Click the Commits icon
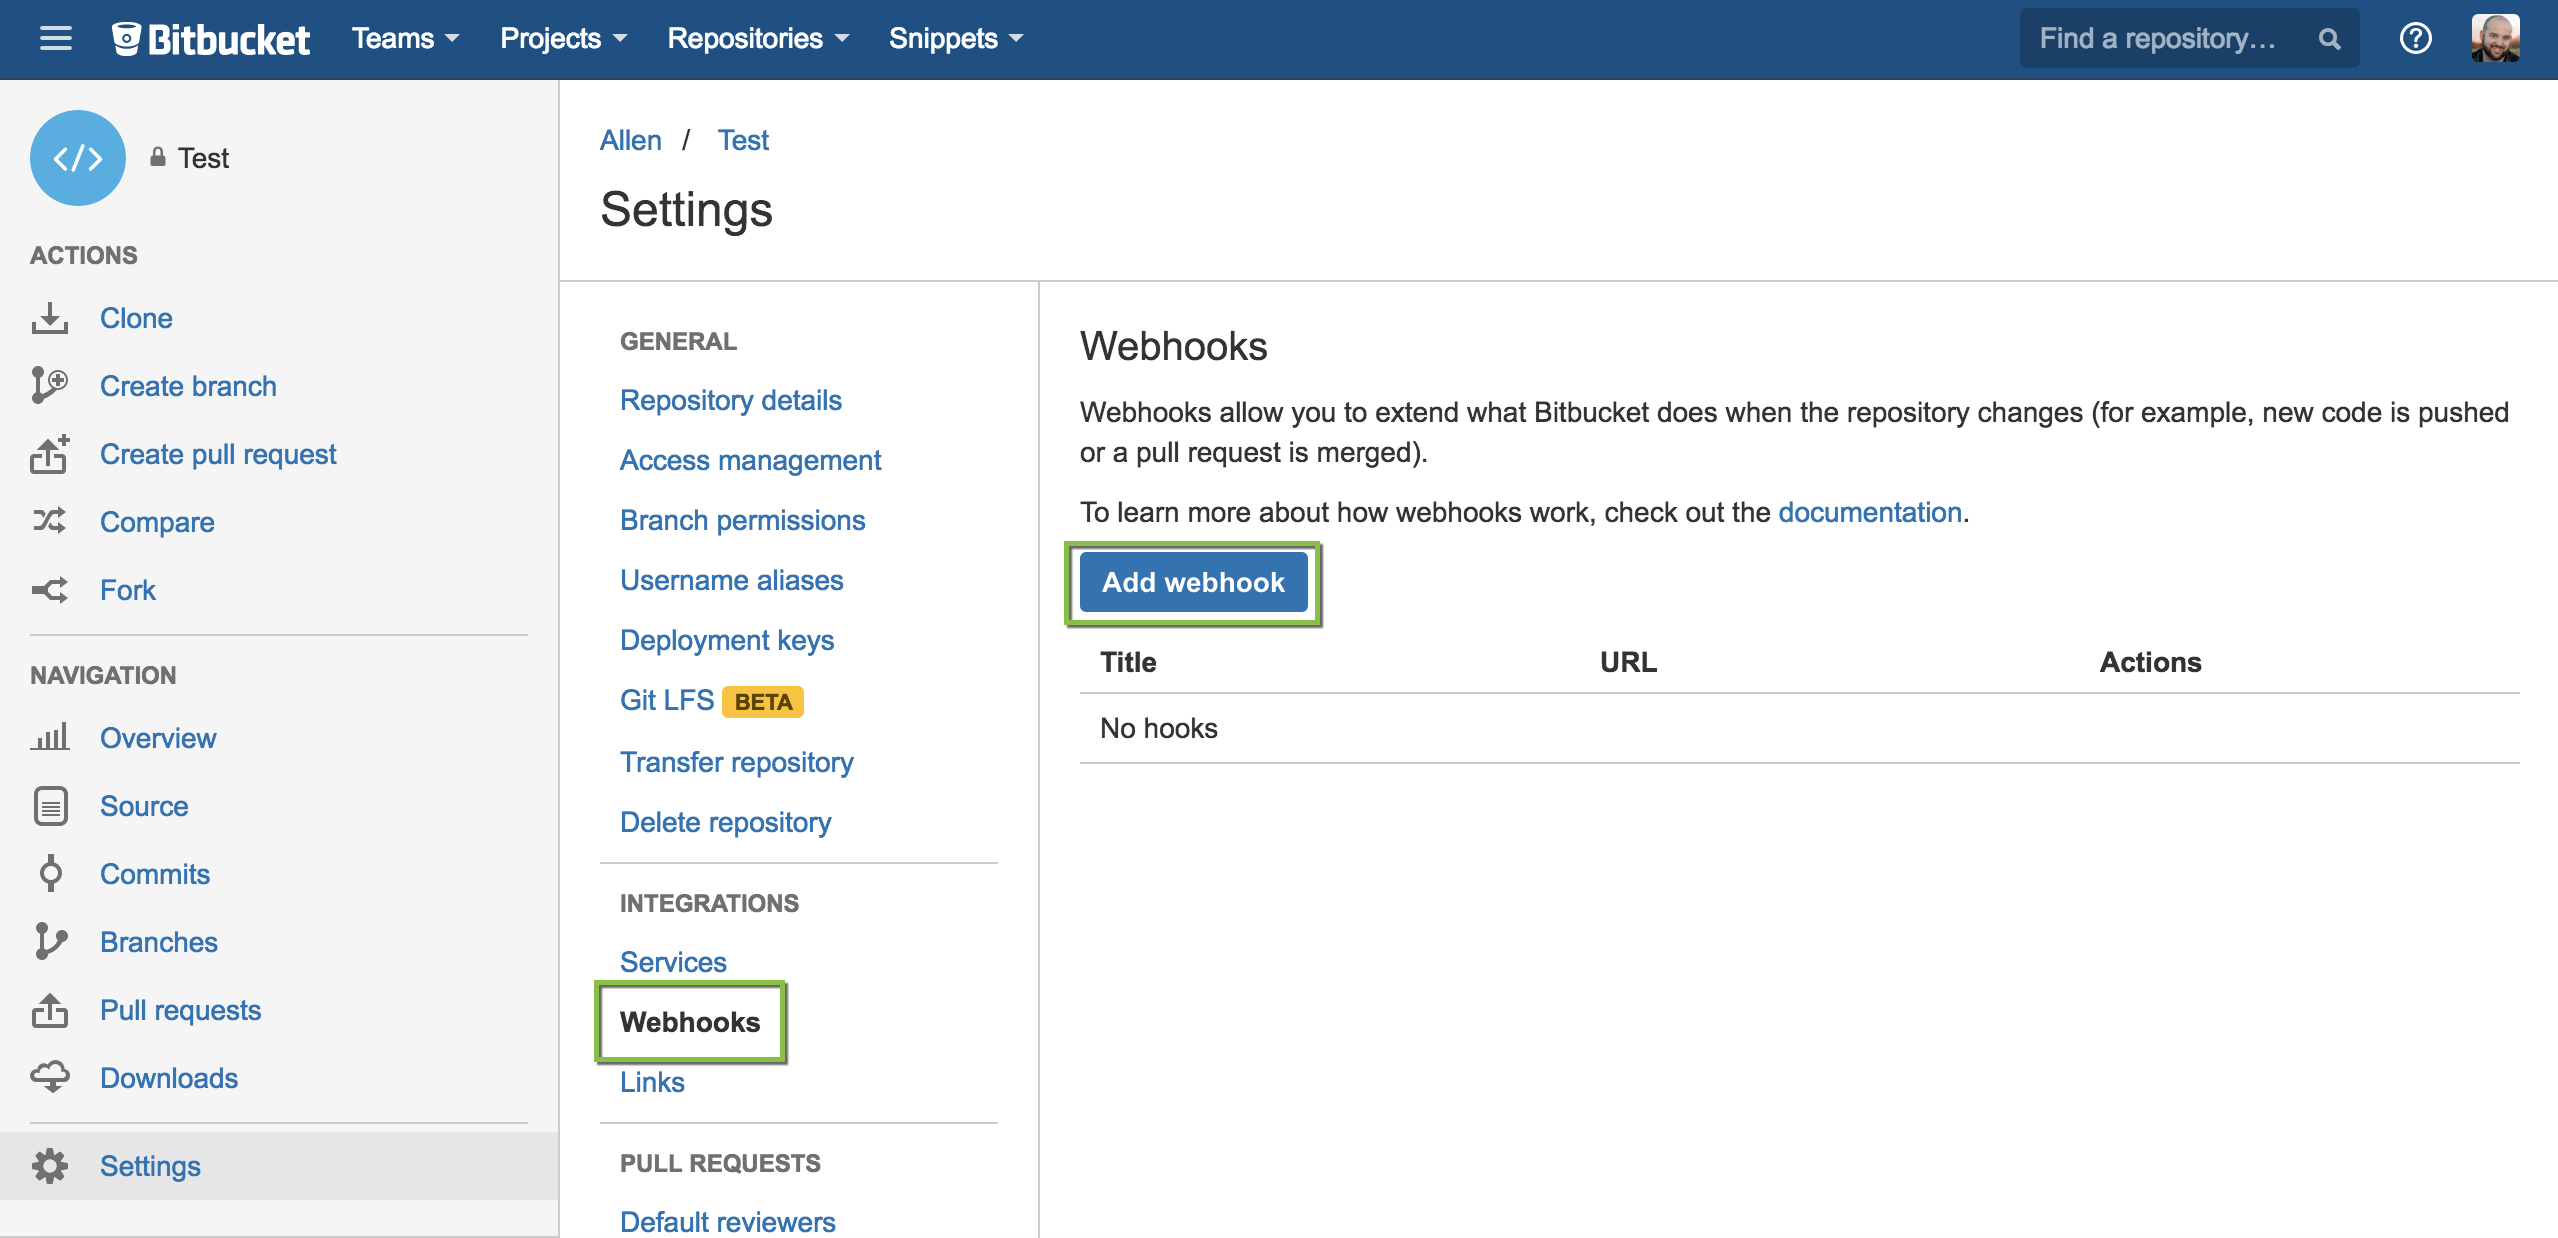This screenshot has height=1238, width=2558. 50,873
